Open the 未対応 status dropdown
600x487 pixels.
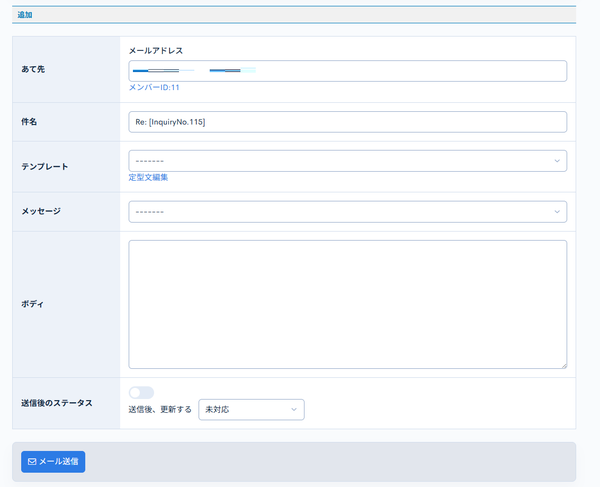point(251,409)
